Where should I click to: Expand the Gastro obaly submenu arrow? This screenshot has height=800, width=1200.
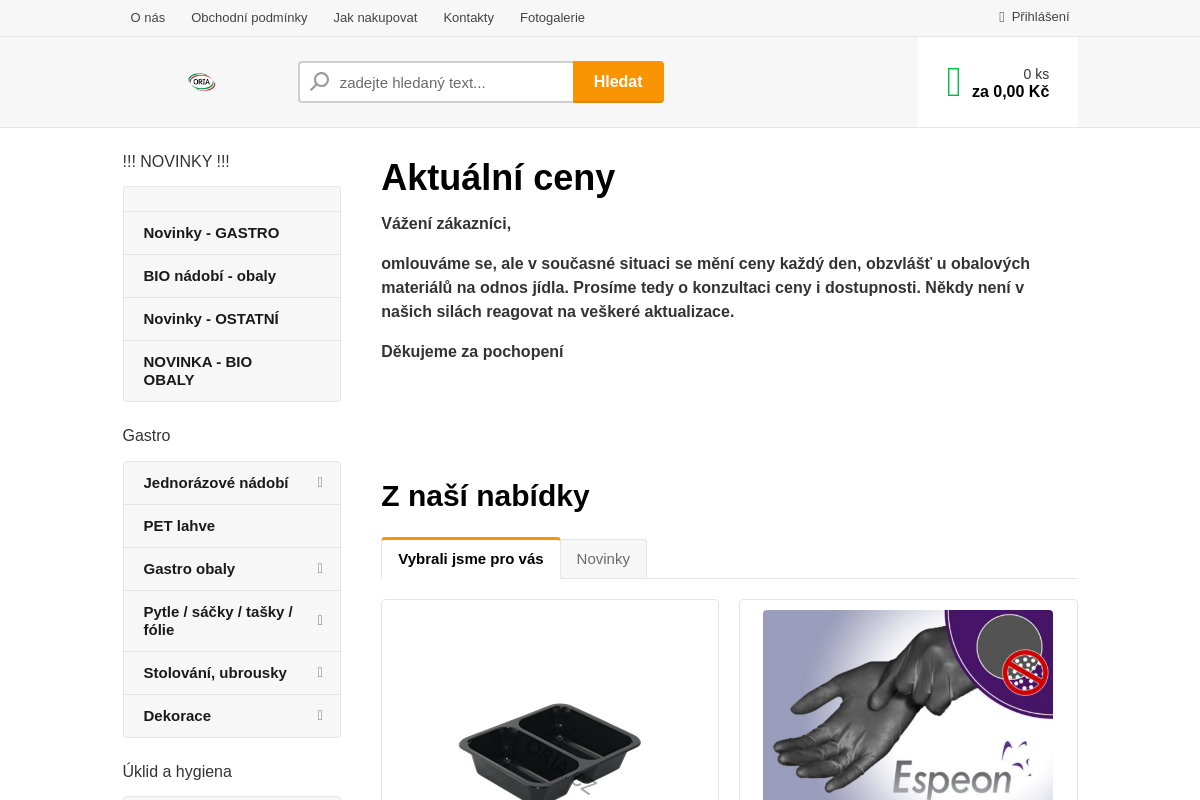pyautogui.click(x=320, y=569)
